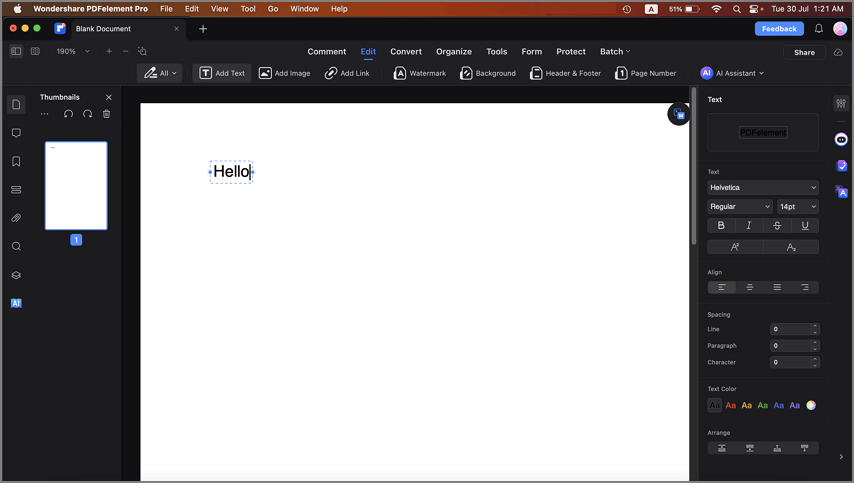Open the bookmarks panel in left sidebar

[x=16, y=162]
